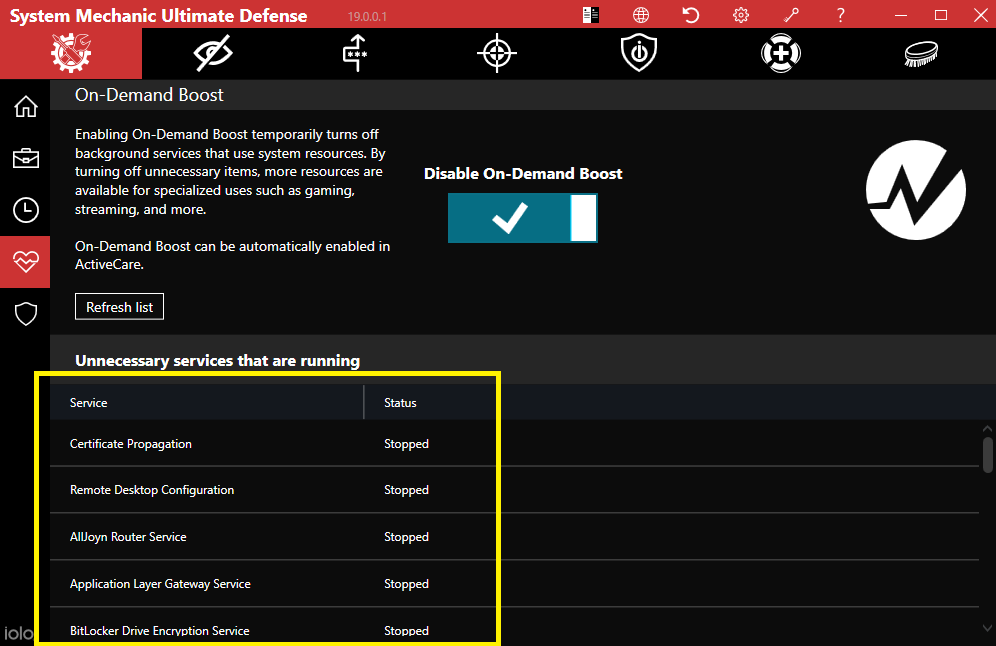The height and width of the screenshot is (646, 996).
Task: Click the version number 19.0.0.1
Action: (367, 17)
